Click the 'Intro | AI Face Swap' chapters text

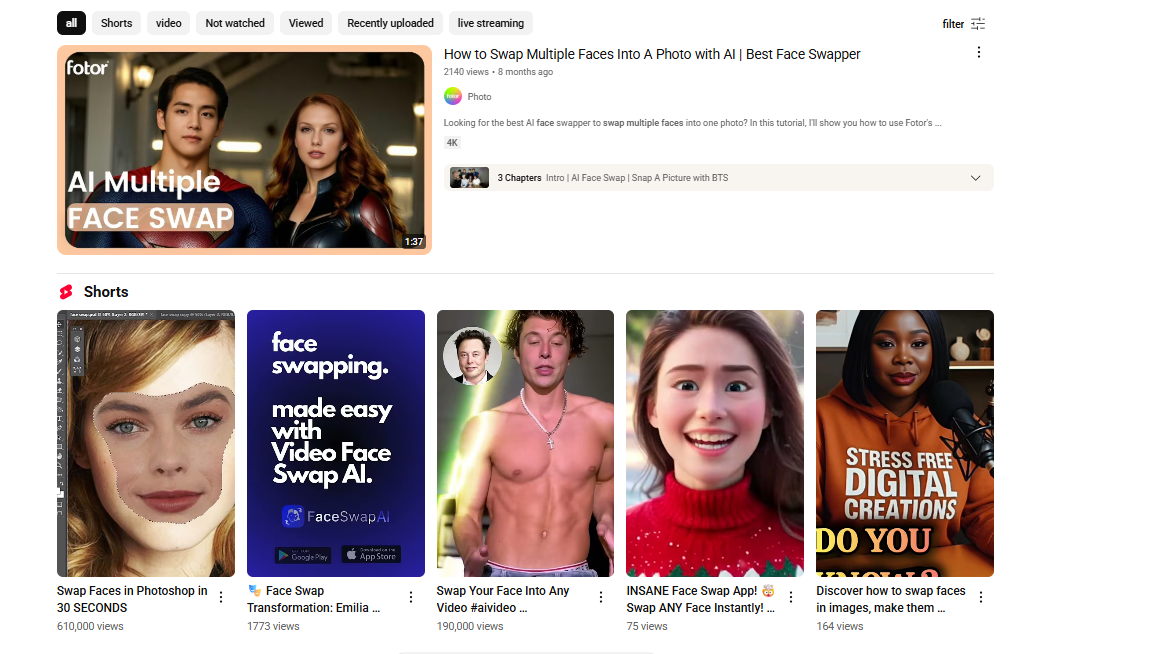(x=637, y=178)
